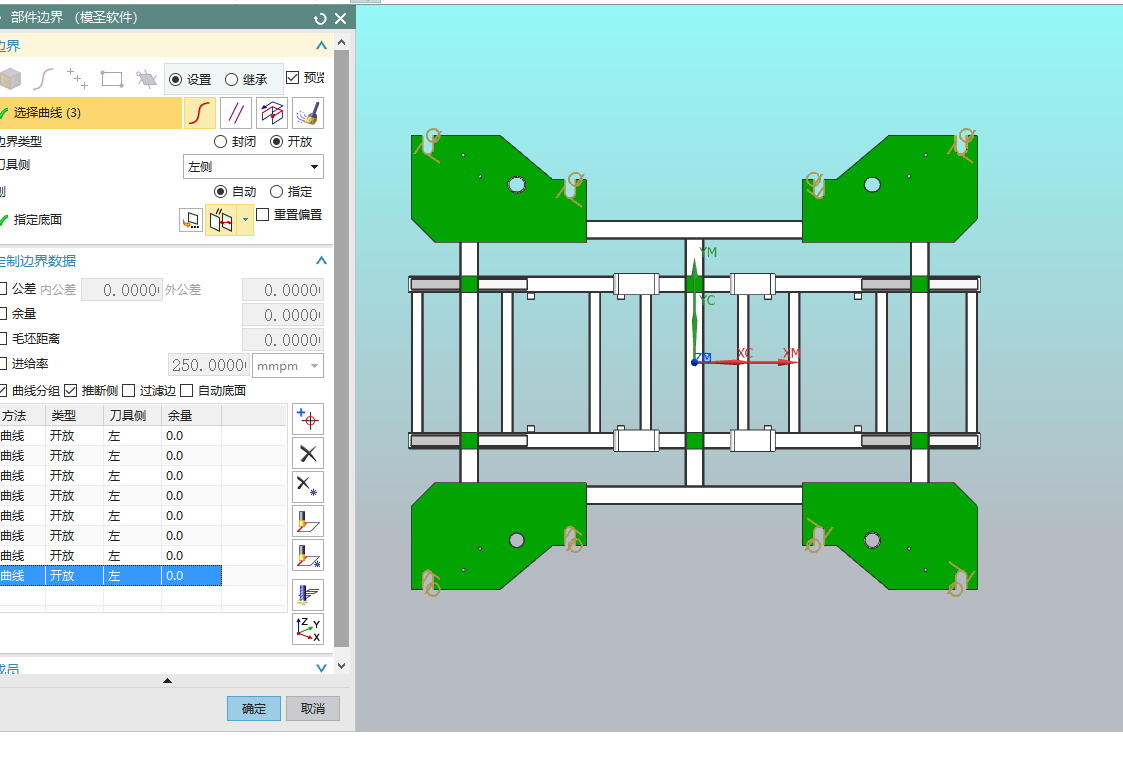The height and width of the screenshot is (760, 1123).
Task: Click the 取消 button
Action: click(313, 708)
